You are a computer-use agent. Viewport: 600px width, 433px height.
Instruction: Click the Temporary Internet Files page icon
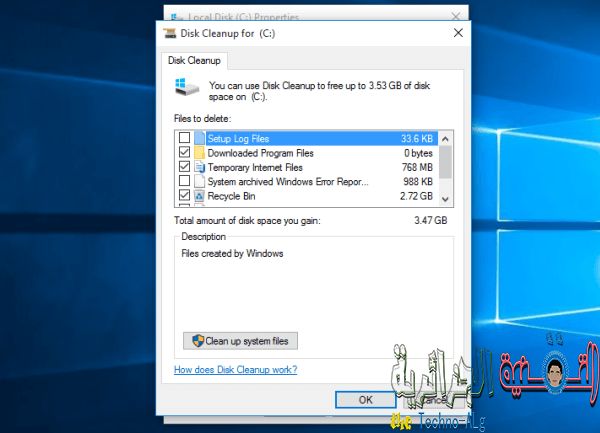click(x=199, y=167)
